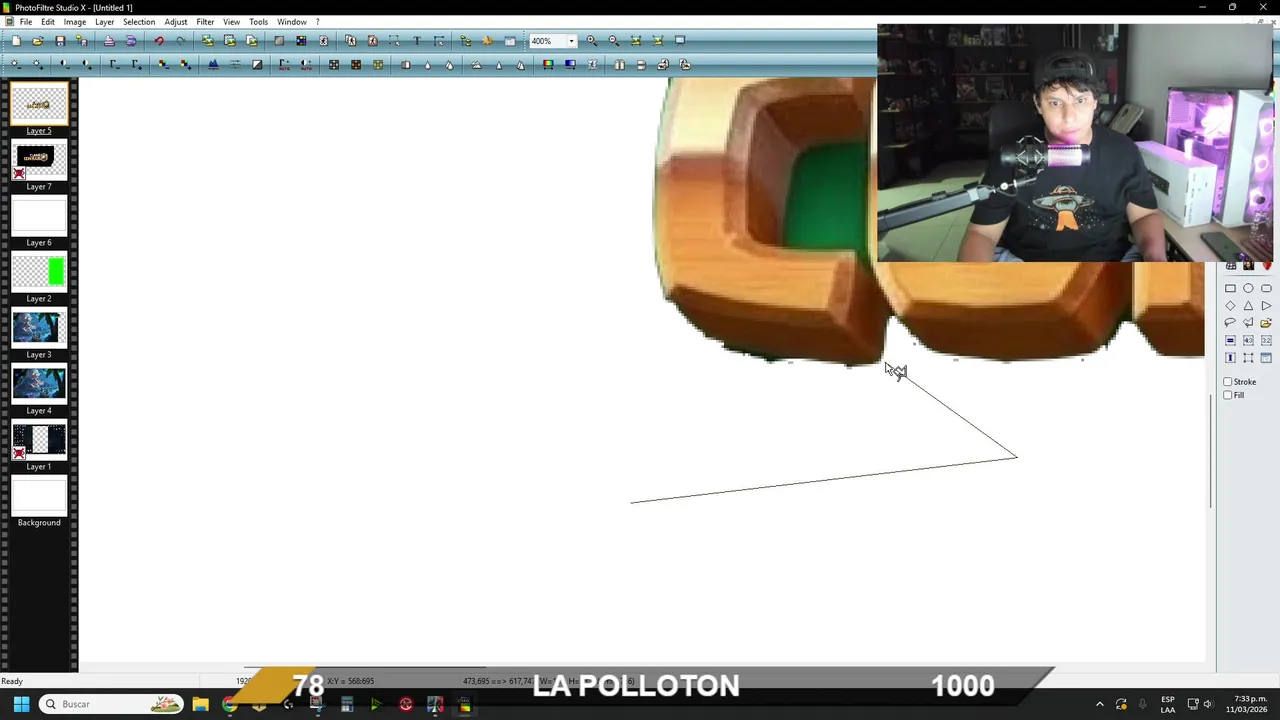Select the Layer 7 thumbnail
1280x720 pixels.
pos(39,161)
